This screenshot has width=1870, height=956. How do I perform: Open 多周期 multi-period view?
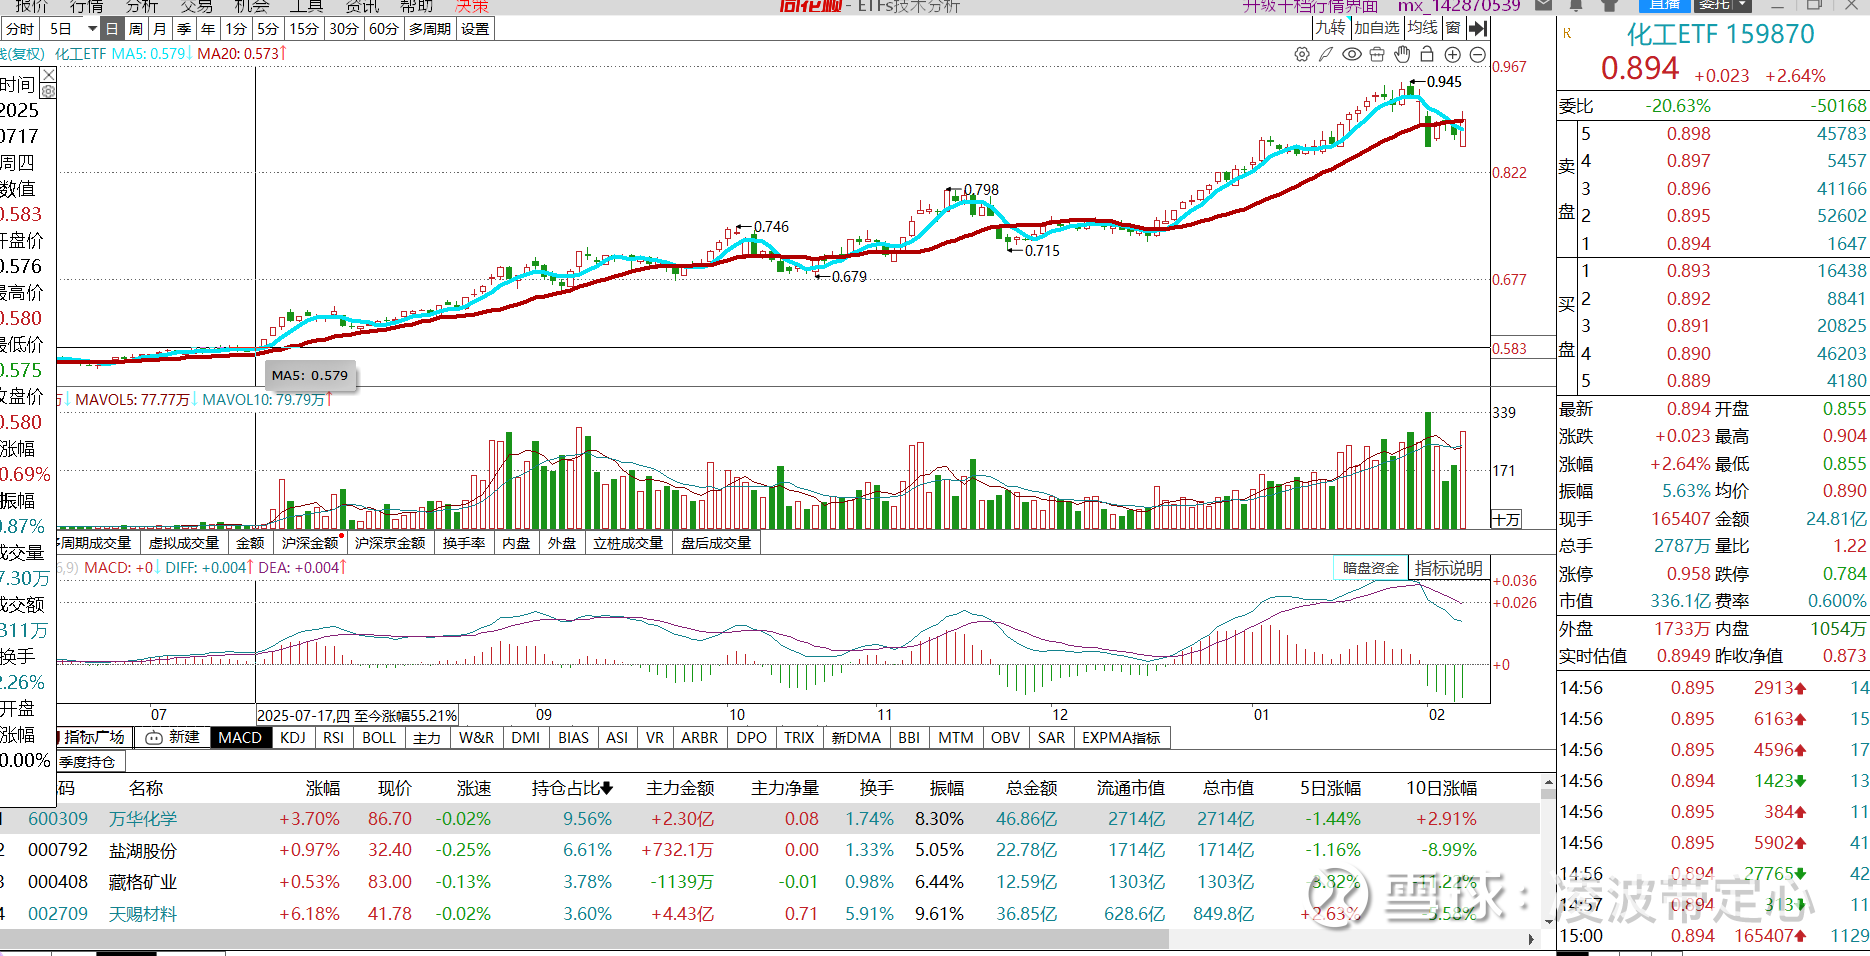click(x=430, y=29)
